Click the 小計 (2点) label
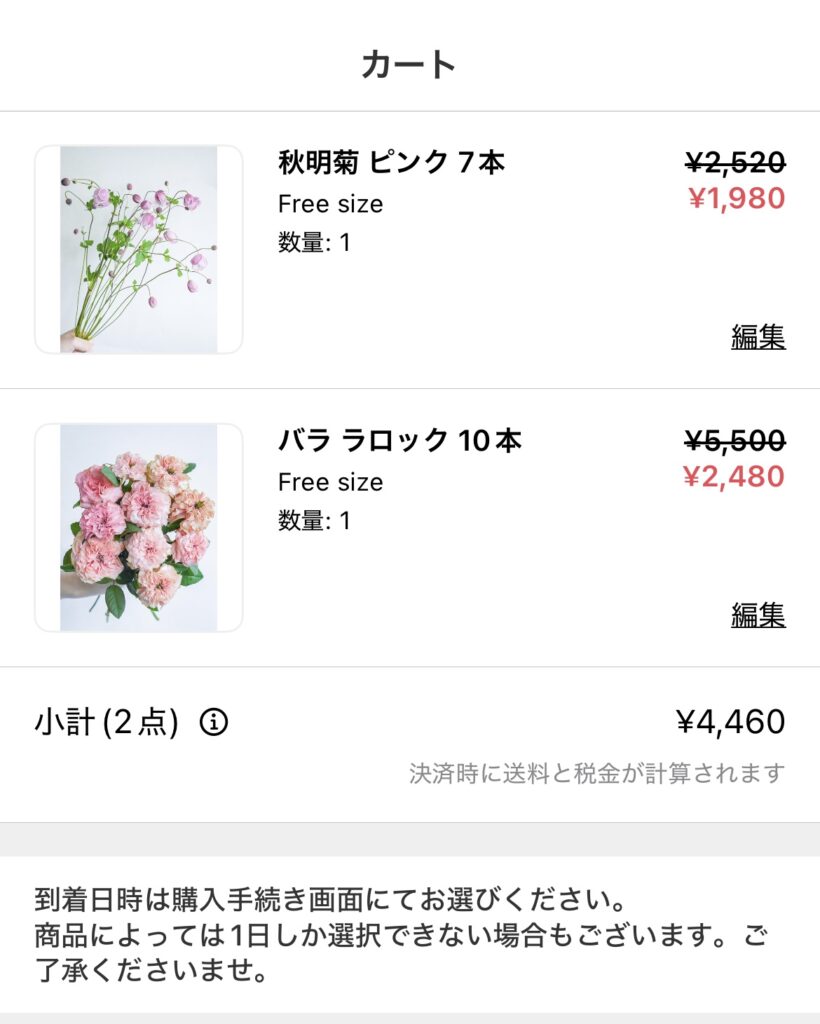 106,722
